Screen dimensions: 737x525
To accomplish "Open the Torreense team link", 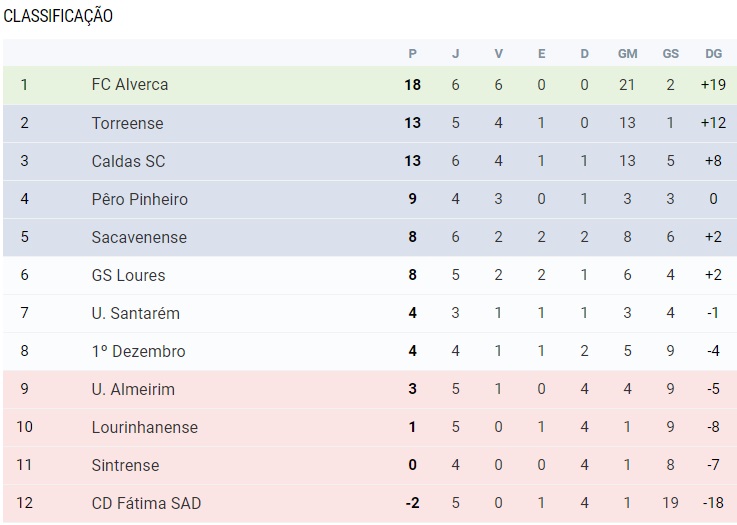I will pos(127,123).
